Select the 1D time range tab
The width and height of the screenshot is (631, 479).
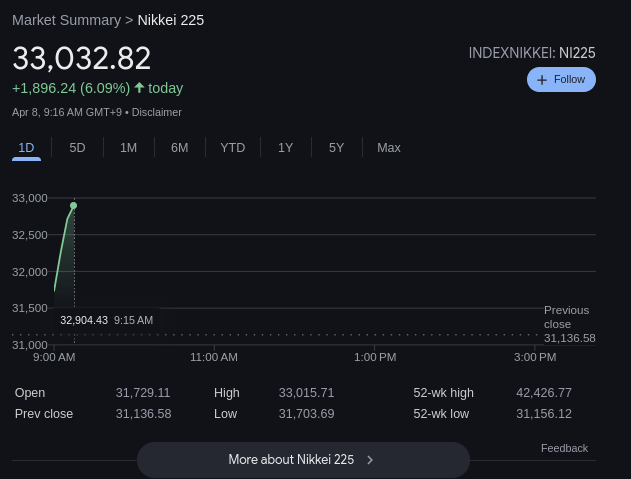pos(26,148)
